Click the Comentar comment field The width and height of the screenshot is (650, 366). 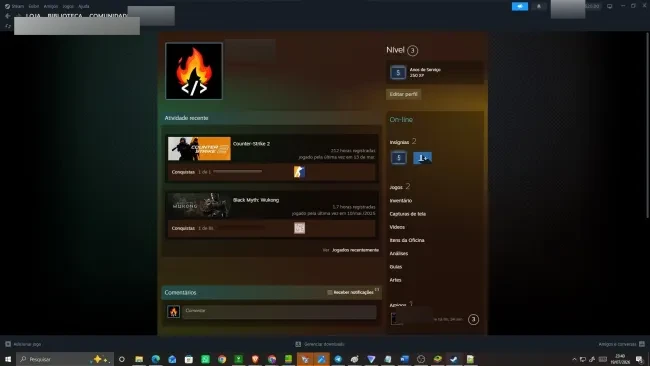(x=279, y=312)
